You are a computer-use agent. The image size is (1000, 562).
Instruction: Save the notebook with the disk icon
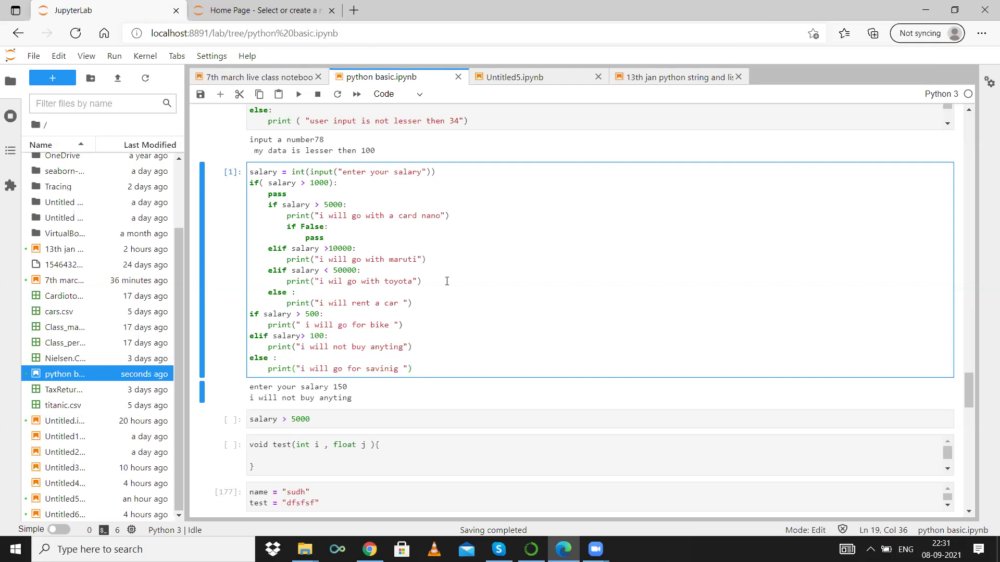pyautogui.click(x=200, y=94)
